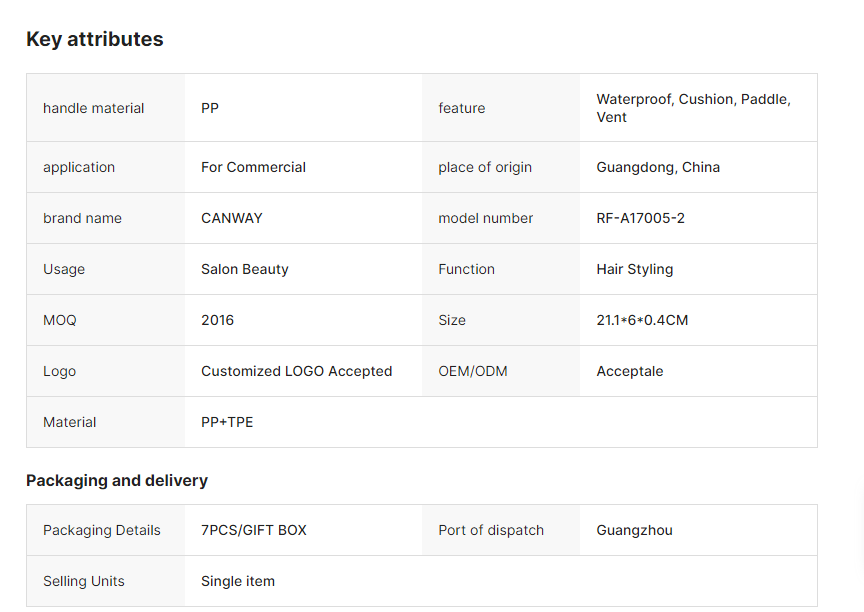Select Customized LOGO Accepted text
864x612 pixels.
coord(296,371)
